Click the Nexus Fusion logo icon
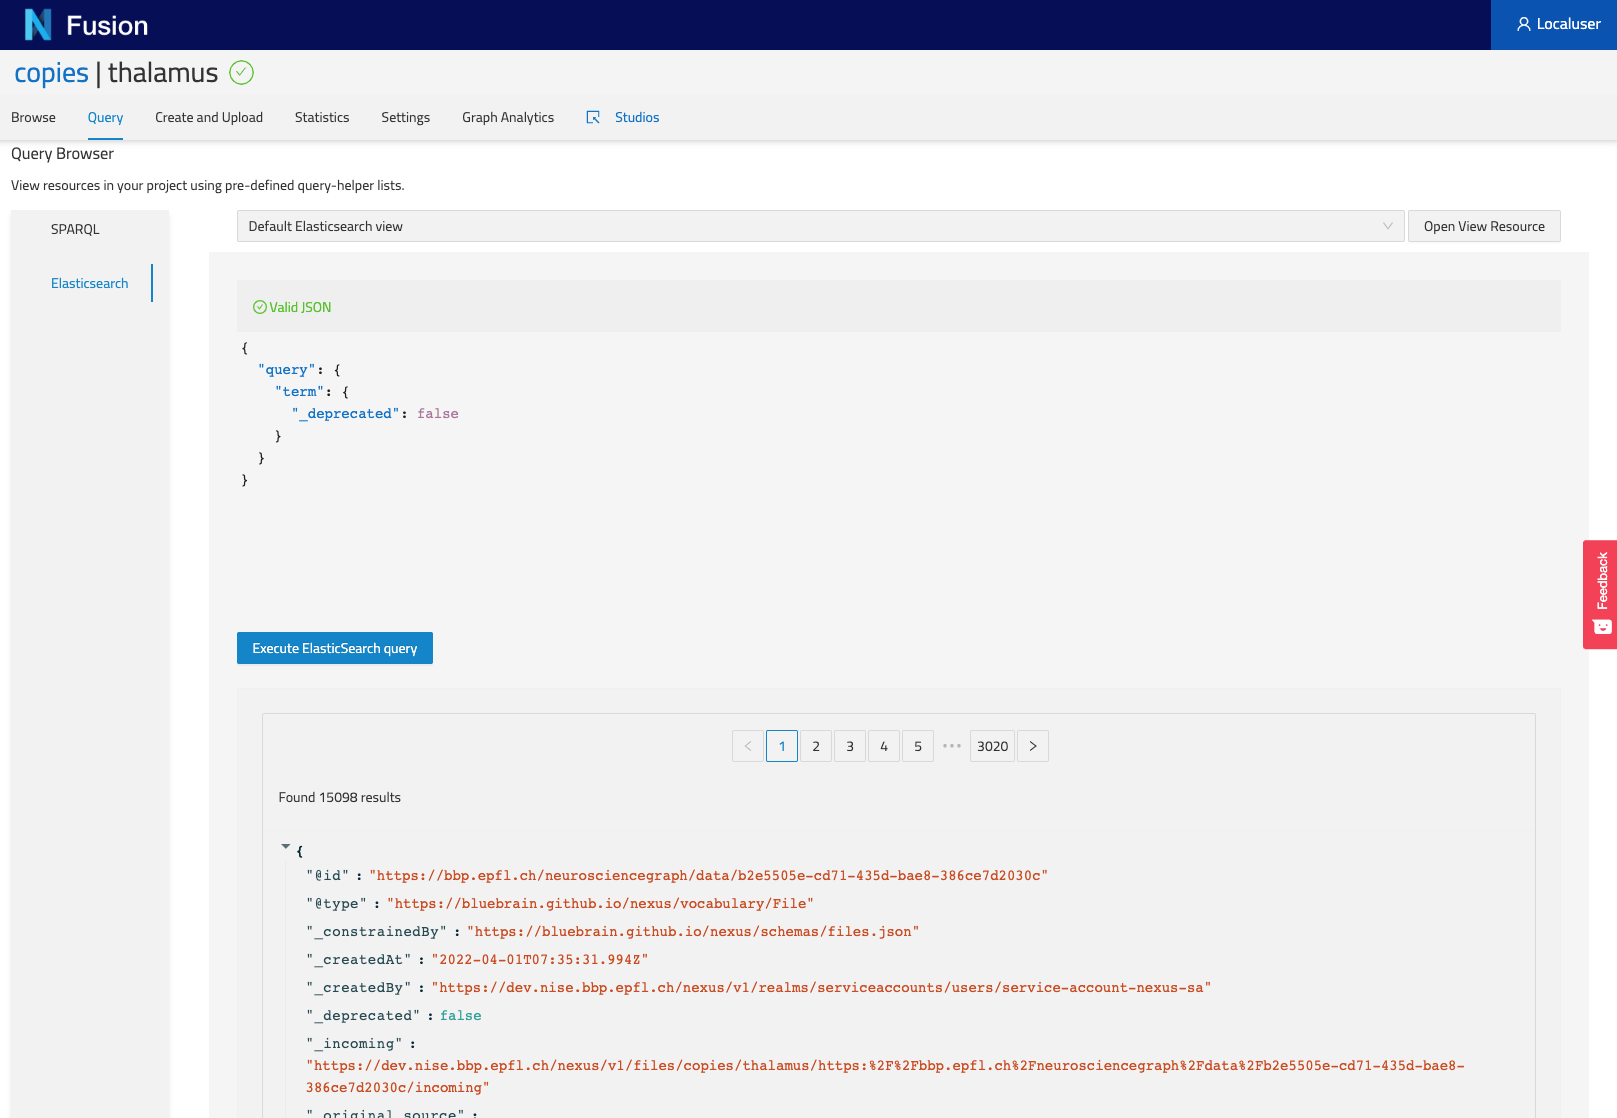Screen dimensions: 1617x1118 [38, 24]
